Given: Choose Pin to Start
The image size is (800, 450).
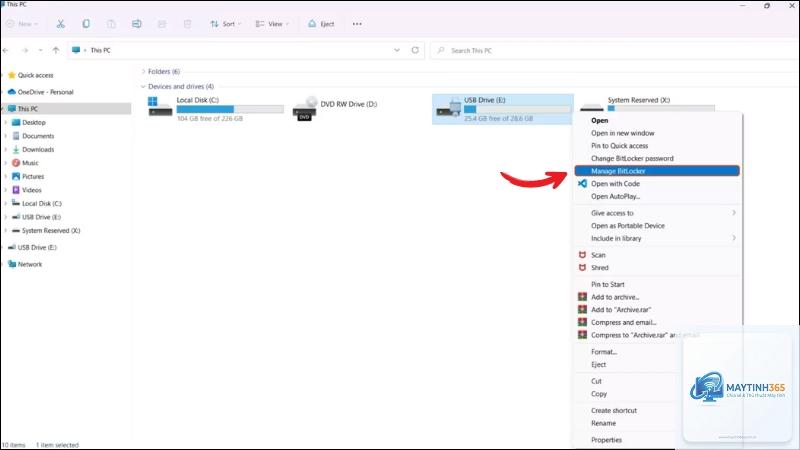Looking at the screenshot, I should [x=608, y=285].
